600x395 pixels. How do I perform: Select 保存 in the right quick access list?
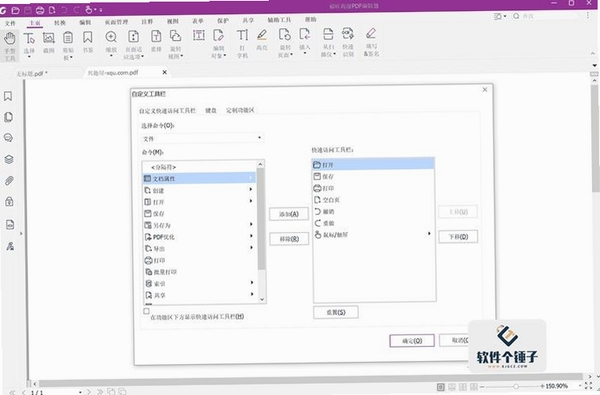(x=374, y=176)
